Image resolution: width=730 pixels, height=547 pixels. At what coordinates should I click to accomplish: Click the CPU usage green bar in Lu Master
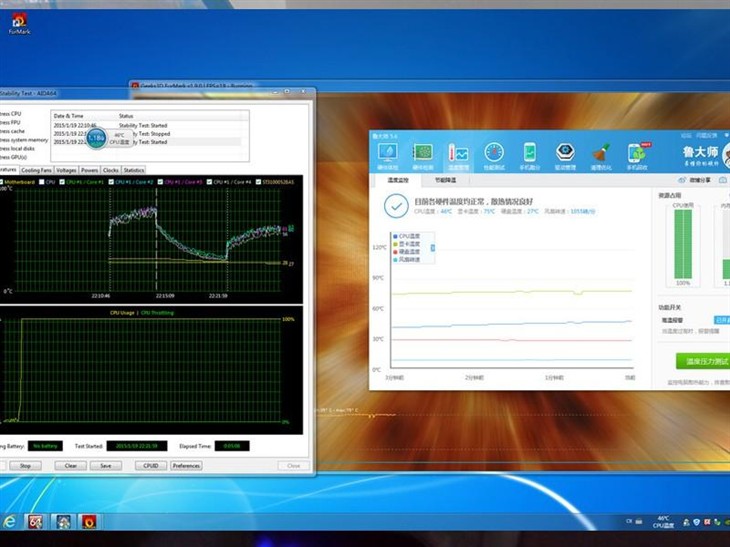[x=683, y=244]
